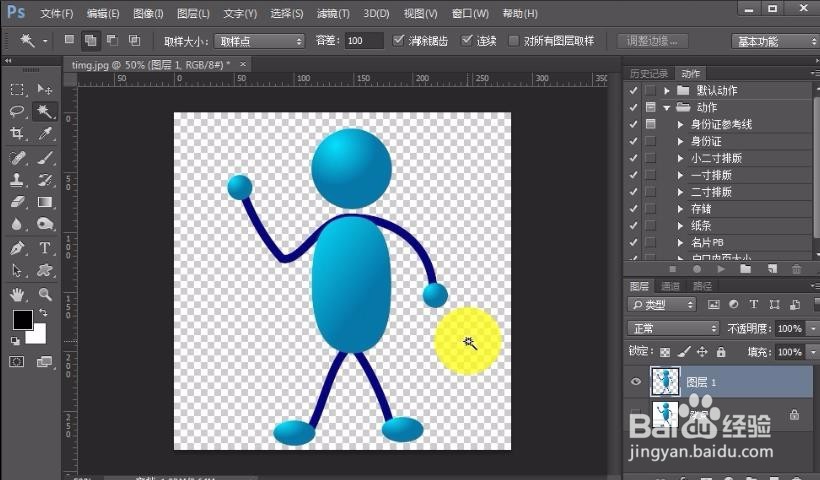
Task: Toggle Quick Mask mode
Action: click(x=17, y=362)
